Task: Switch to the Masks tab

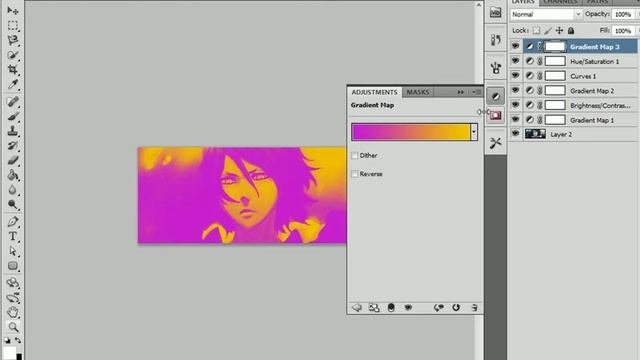Action: click(418, 92)
